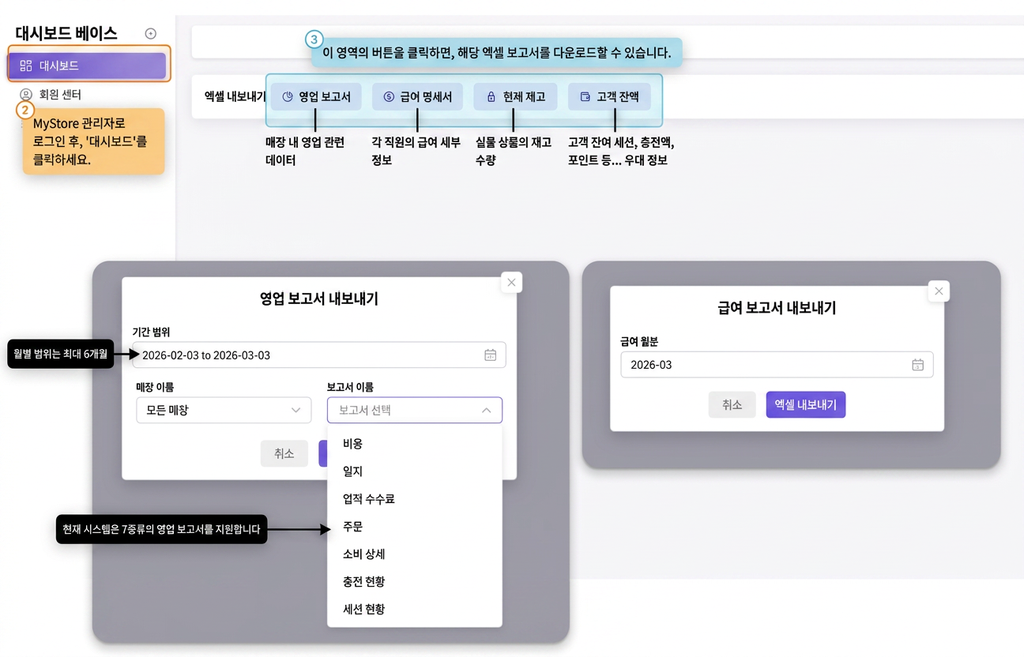Select 충전 현황 from report list
1024x657 pixels.
[x=415, y=581]
